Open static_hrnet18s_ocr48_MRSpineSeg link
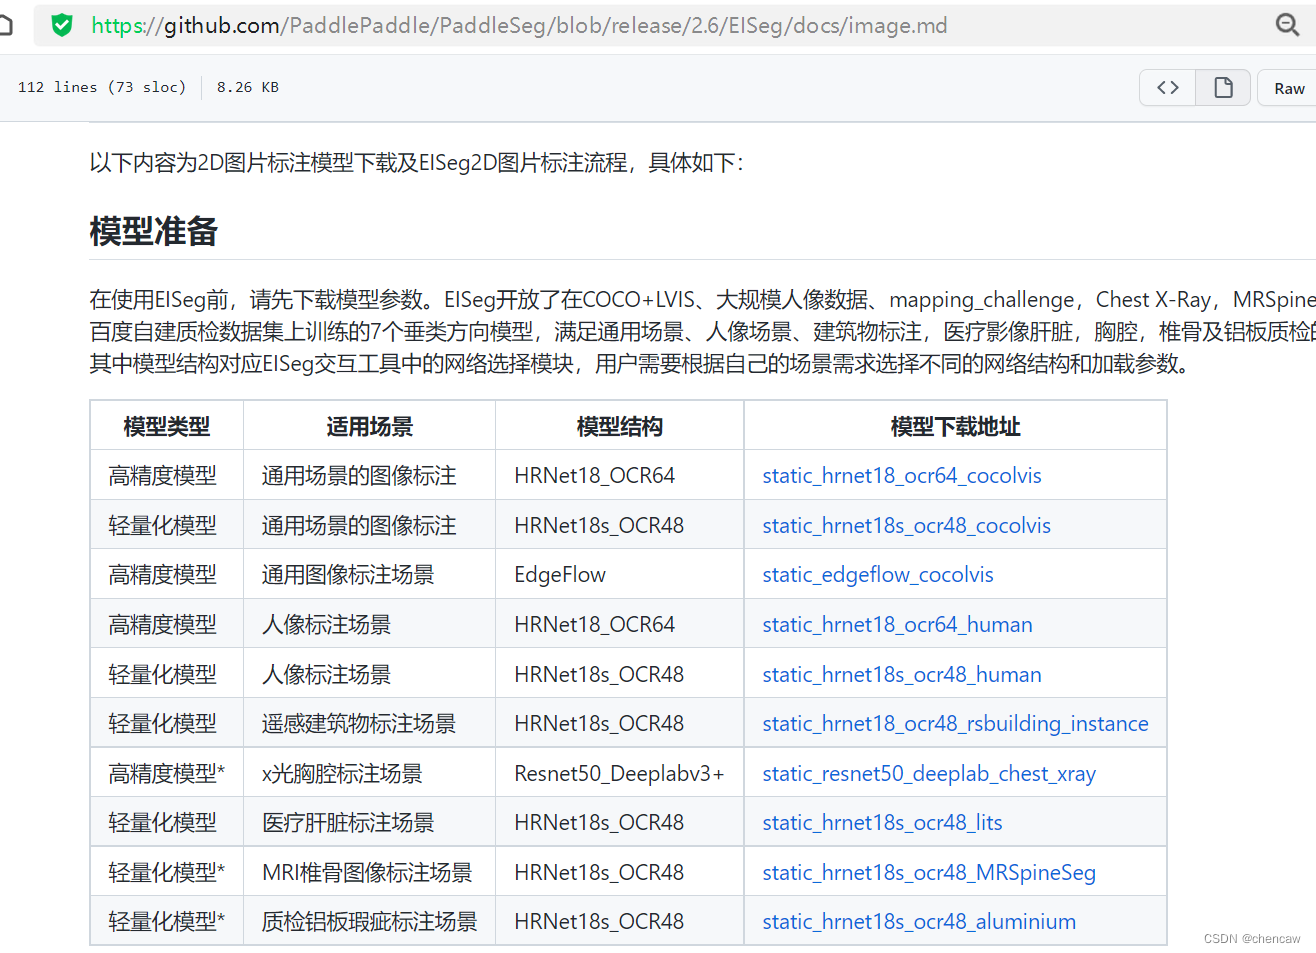1316x953 pixels. (929, 873)
